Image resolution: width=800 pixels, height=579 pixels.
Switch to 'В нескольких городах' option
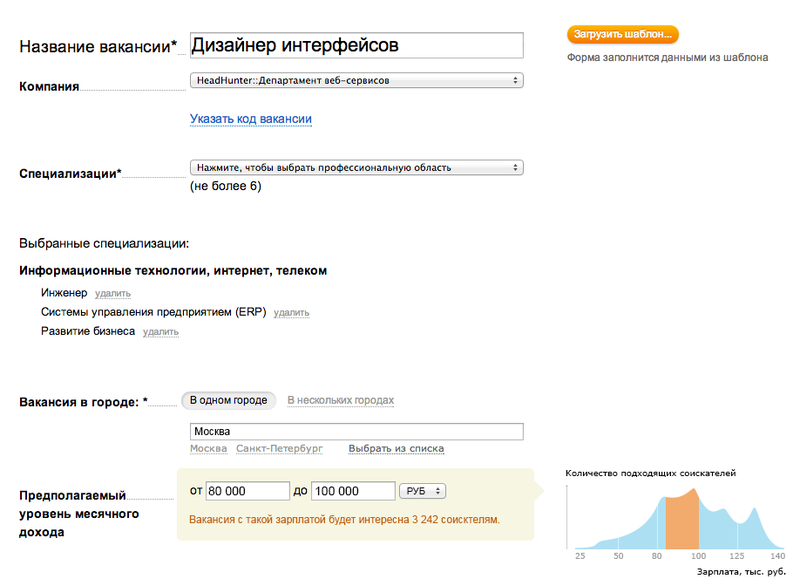pos(340,400)
